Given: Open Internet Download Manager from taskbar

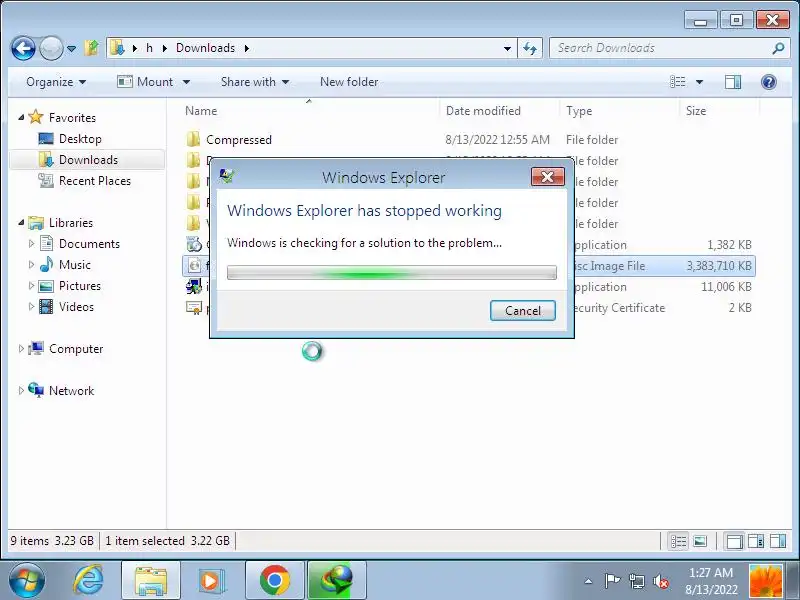Looking at the screenshot, I should (x=337, y=580).
